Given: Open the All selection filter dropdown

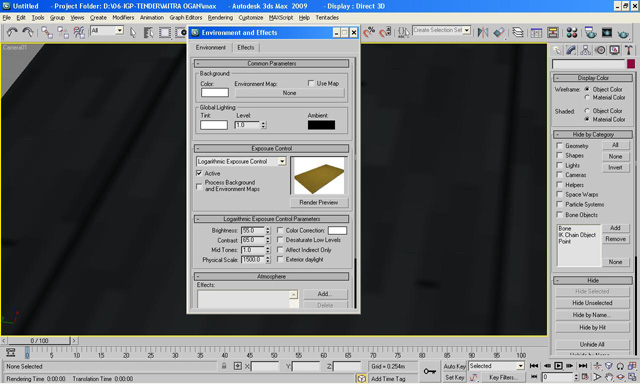Looking at the screenshot, I should click(119, 30).
